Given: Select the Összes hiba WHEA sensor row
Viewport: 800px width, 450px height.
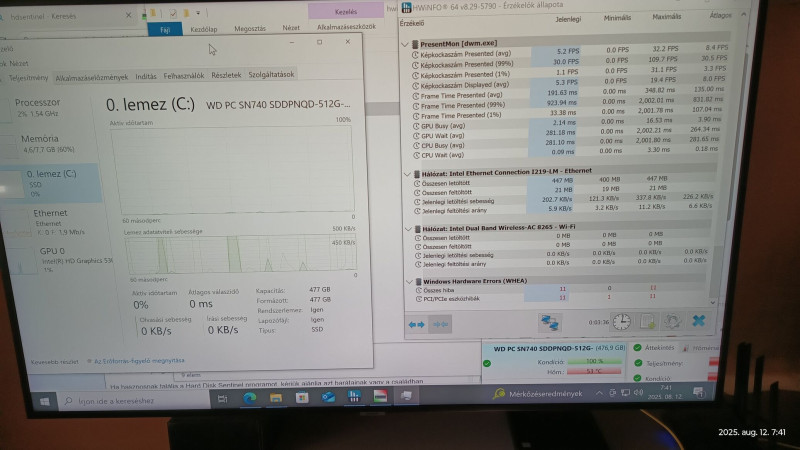Looking at the screenshot, I should tap(561, 289).
